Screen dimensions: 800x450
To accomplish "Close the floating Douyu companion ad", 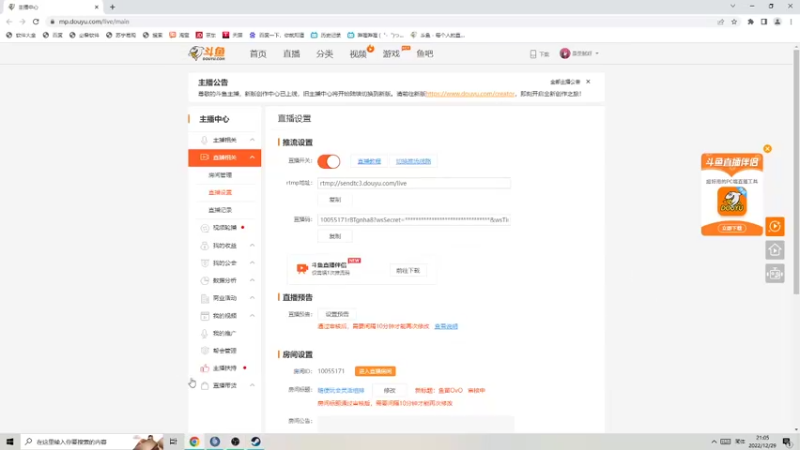I will [767, 149].
